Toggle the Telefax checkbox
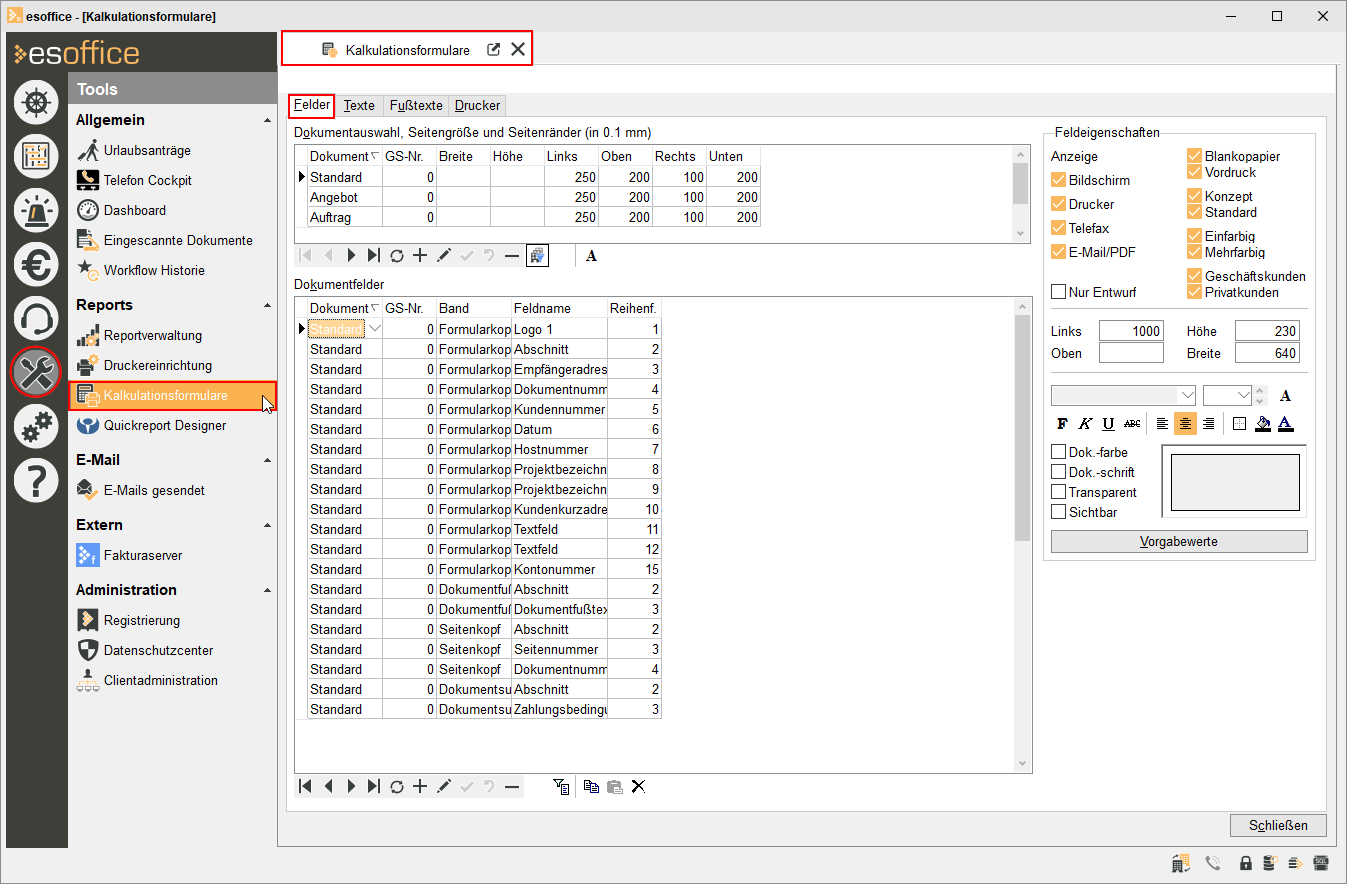The height and width of the screenshot is (884, 1347). pos(1059,228)
